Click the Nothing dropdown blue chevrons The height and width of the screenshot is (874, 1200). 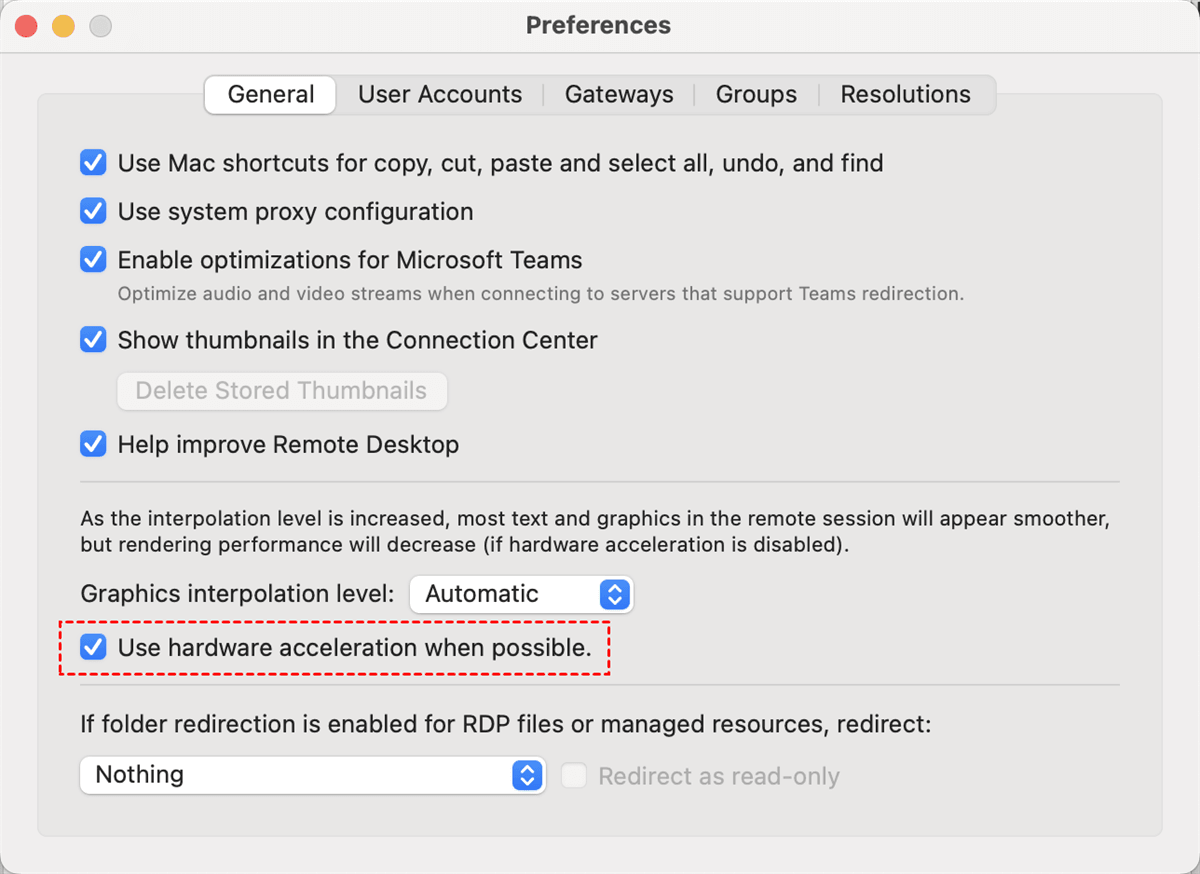click(527, 775)
